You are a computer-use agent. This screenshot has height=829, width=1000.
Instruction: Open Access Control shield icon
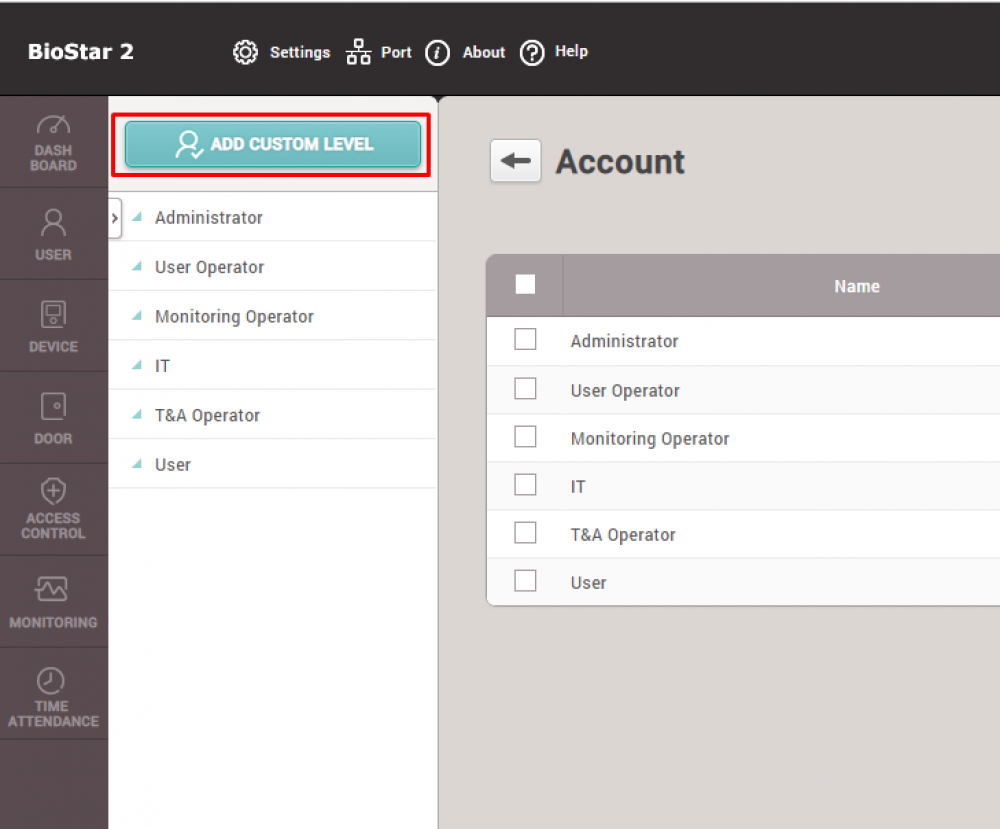pos(53,491)
